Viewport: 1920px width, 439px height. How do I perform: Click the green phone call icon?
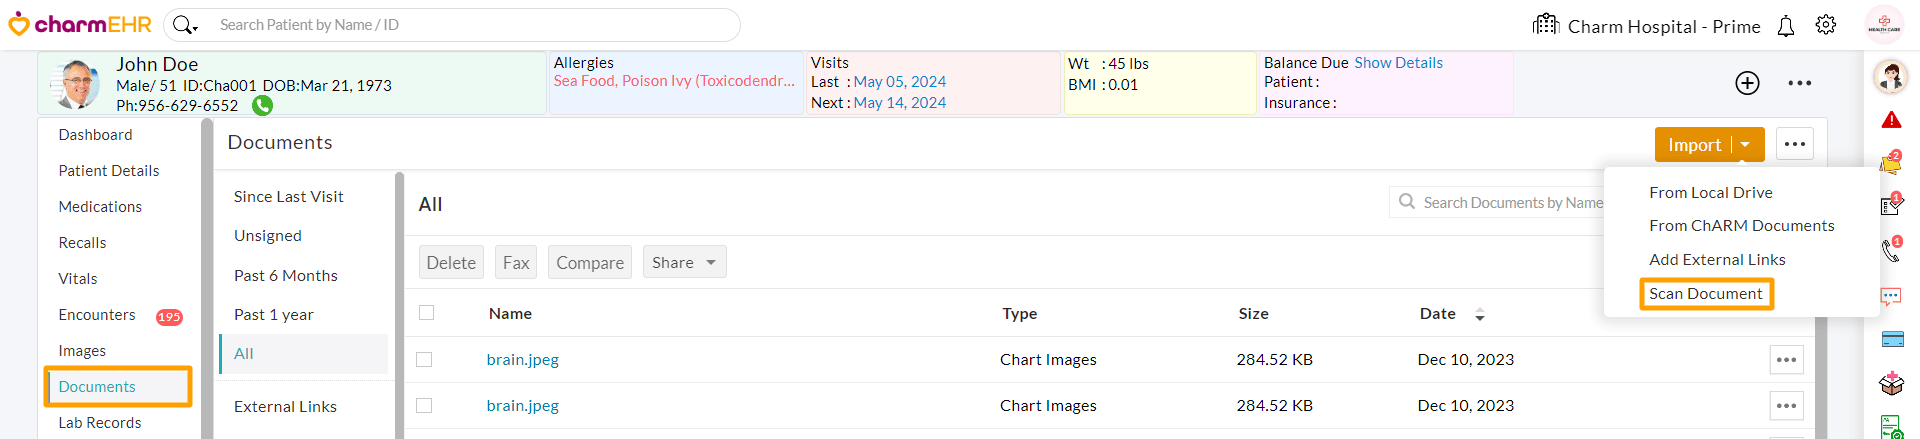click(x=263, y=105)
